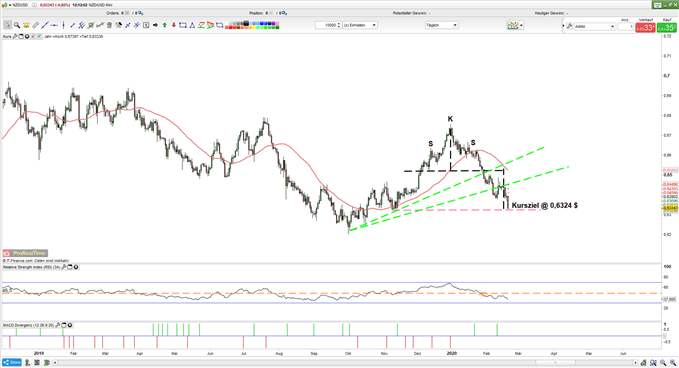Adjust quantity using the 10000 stepper arrows

click(x=339, y=25)
